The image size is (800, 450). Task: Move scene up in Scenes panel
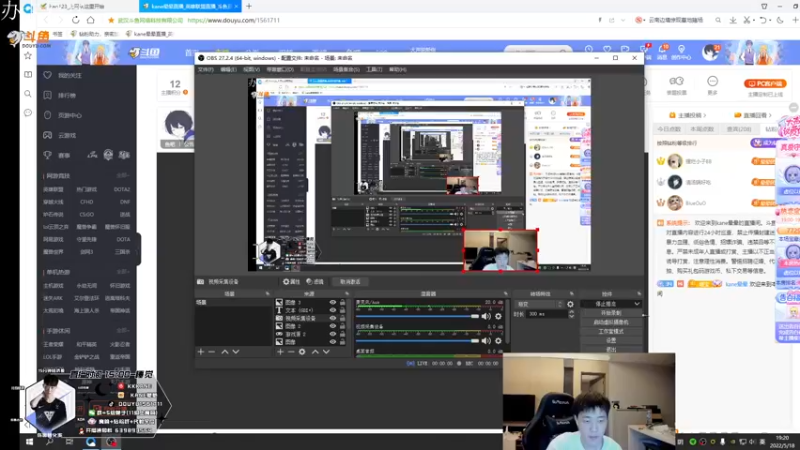pyautogui.click(x=224, y=352)
